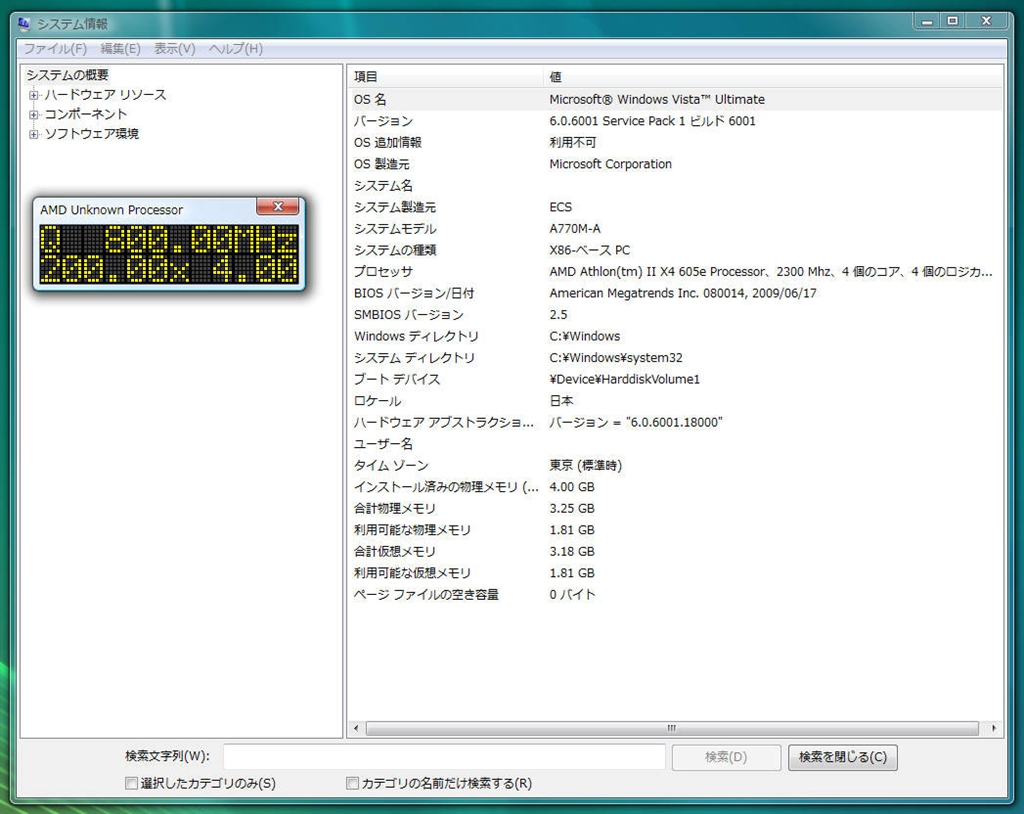The width and height of the screenshot is (1024, 814).
Task: Click the ハードウェア アブストラクショ... row label
Action: click(x=443, y=423)
